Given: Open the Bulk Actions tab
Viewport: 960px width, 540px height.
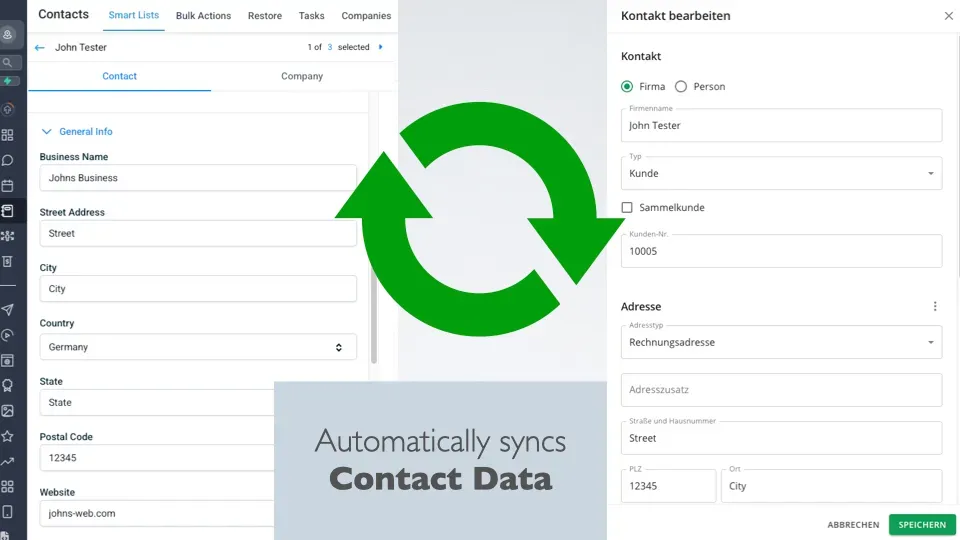Looking at the screenshot, I should [x=203, y=16].
